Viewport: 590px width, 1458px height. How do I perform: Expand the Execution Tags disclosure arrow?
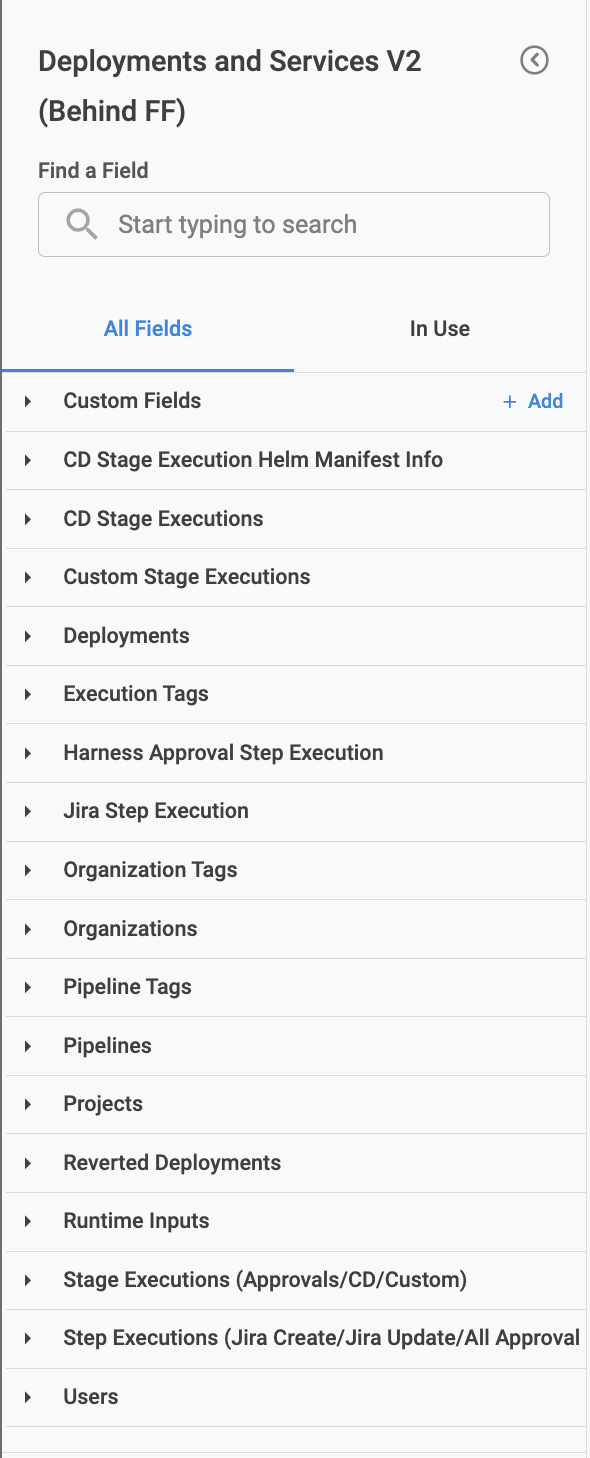pos(28,694)
